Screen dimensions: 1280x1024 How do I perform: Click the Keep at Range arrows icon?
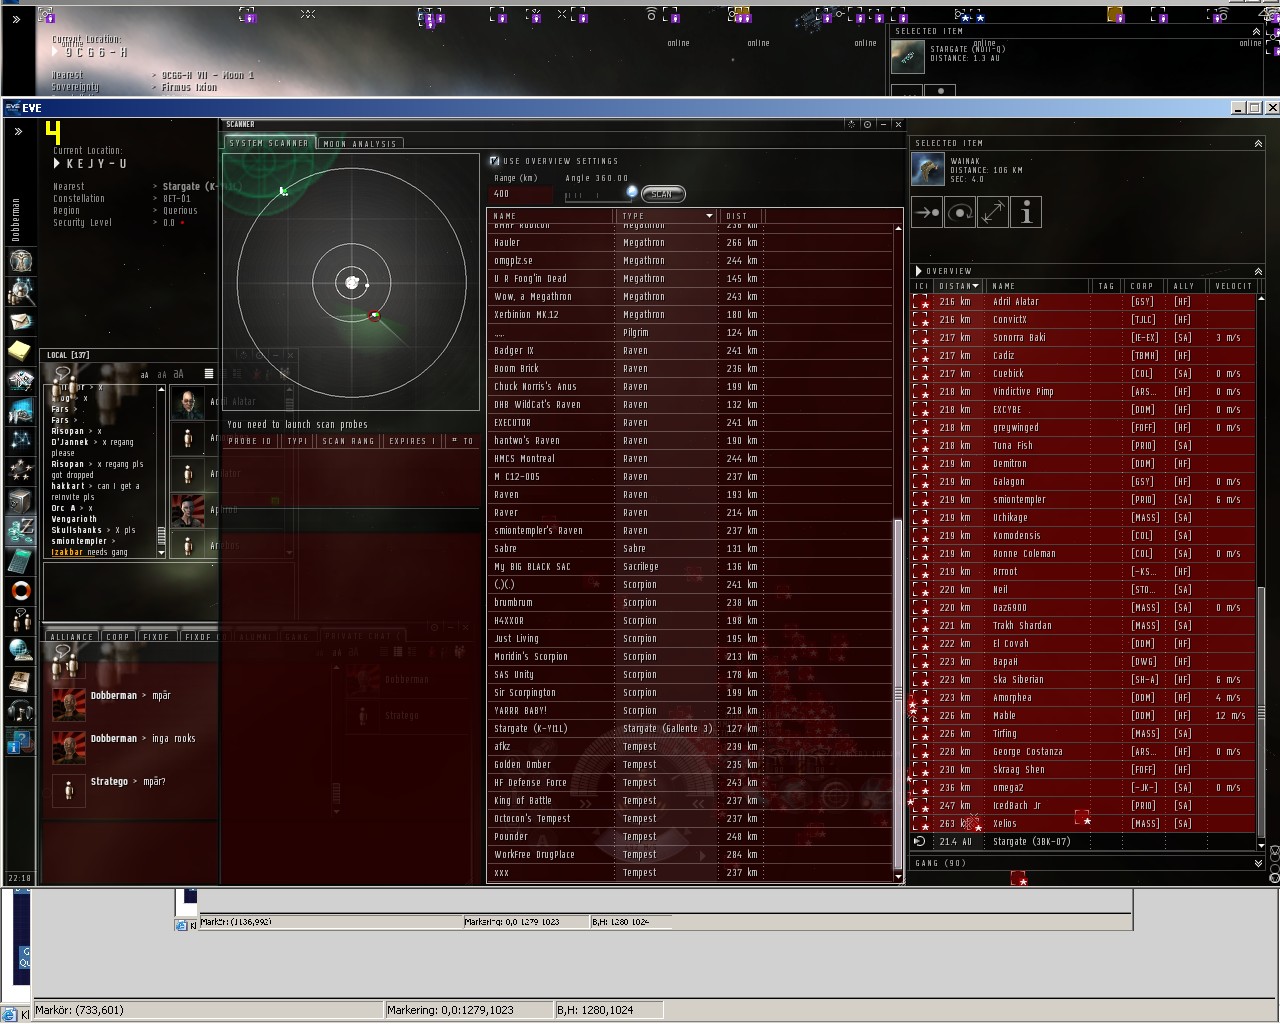[x=993, y=212]
